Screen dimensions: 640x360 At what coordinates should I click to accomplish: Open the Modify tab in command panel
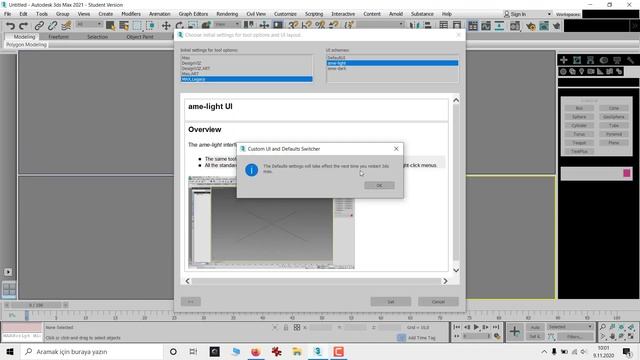point(577,60)
